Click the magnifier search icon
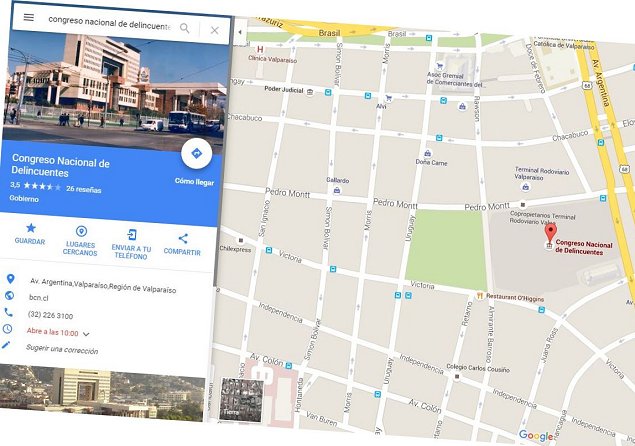Screen dimensions: 635x446 pos(185,28)
